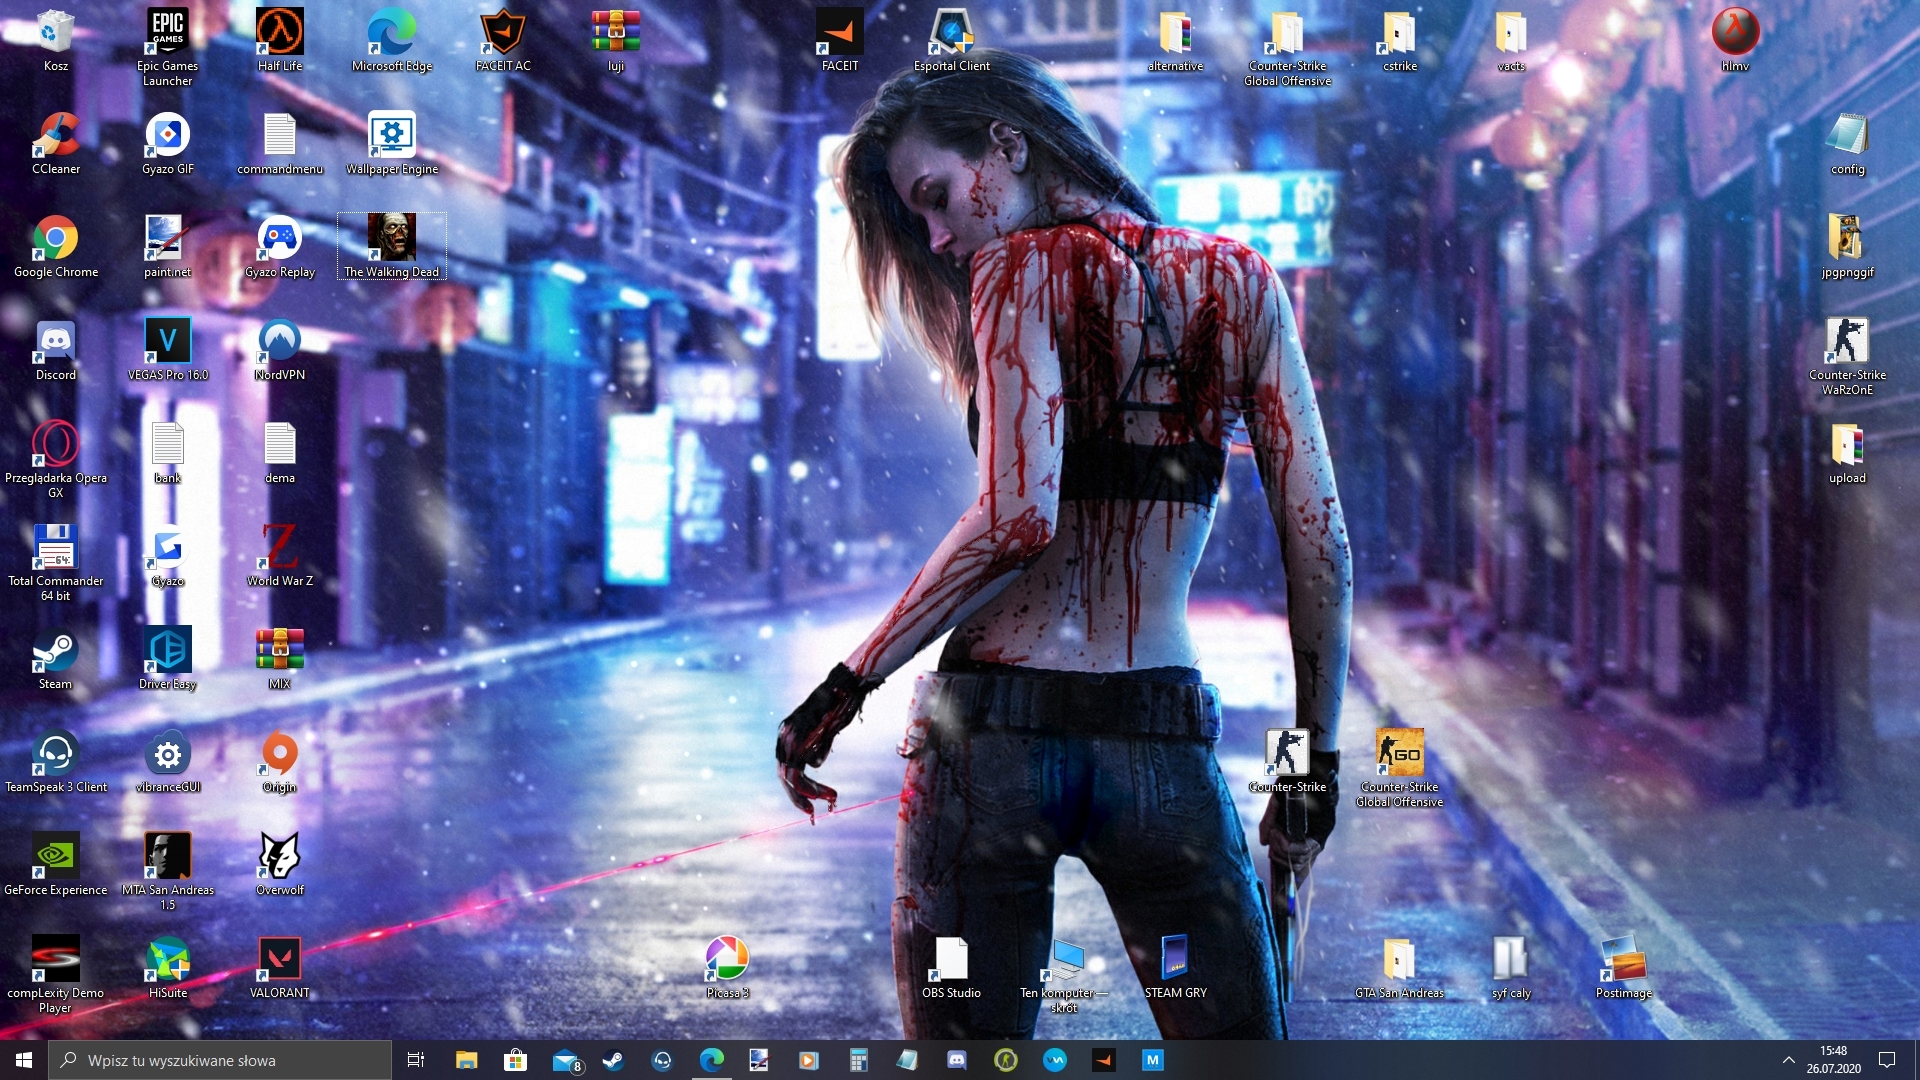The image size is (1920, 1080).
Task: Select compLexity Demo Player icon
Action: click(56, 975)
